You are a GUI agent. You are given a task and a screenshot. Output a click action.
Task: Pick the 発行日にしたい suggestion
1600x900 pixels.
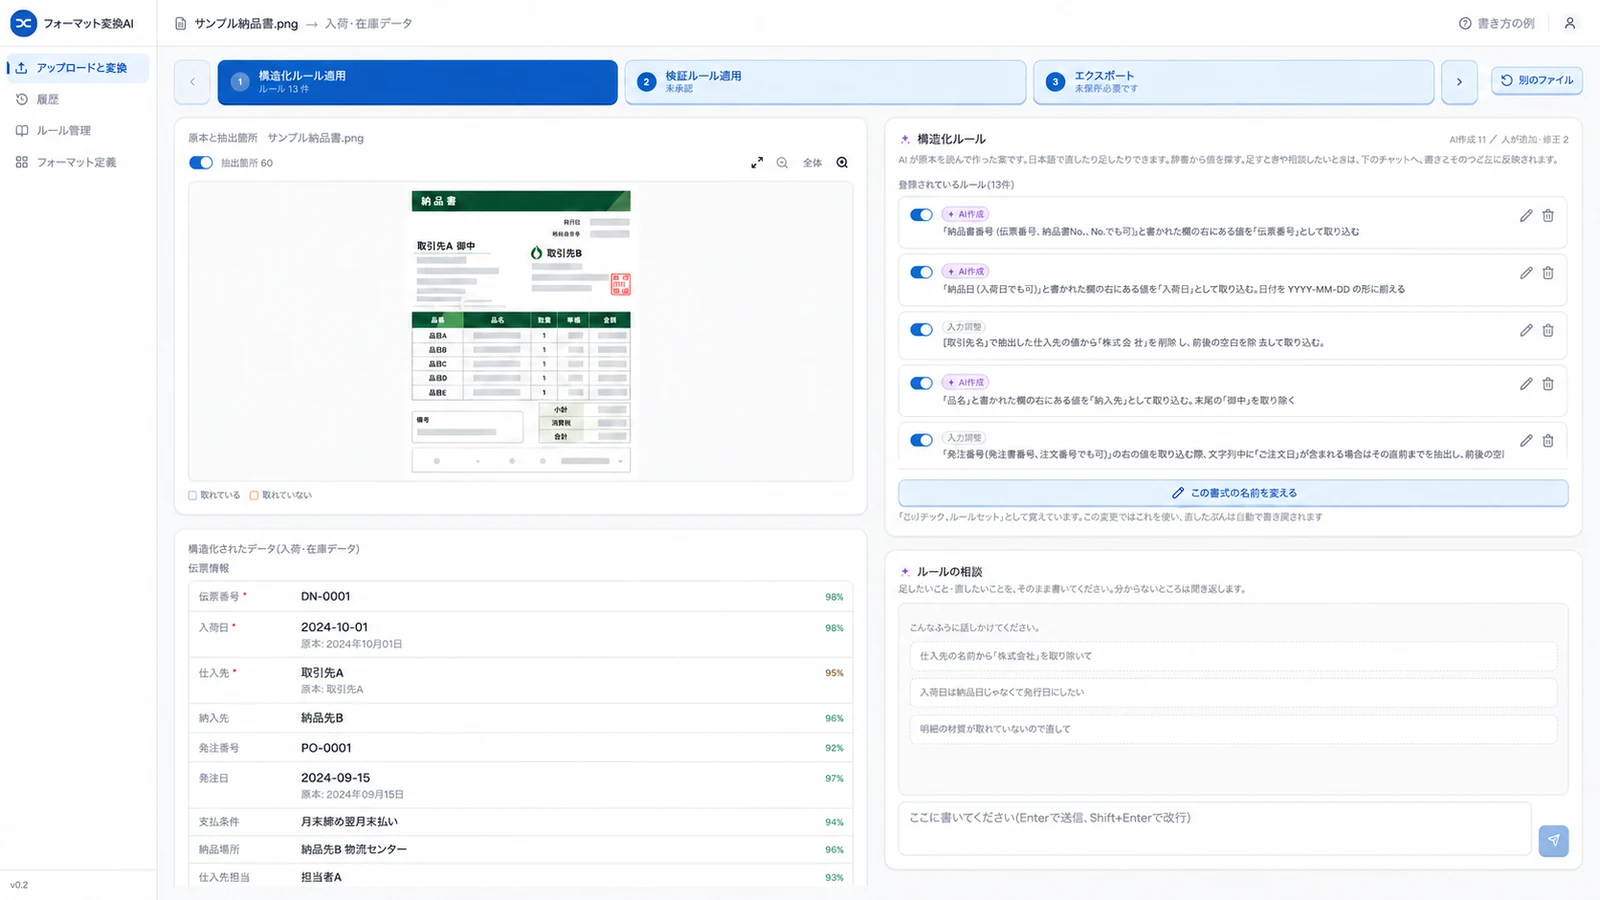pos(1233,692)
